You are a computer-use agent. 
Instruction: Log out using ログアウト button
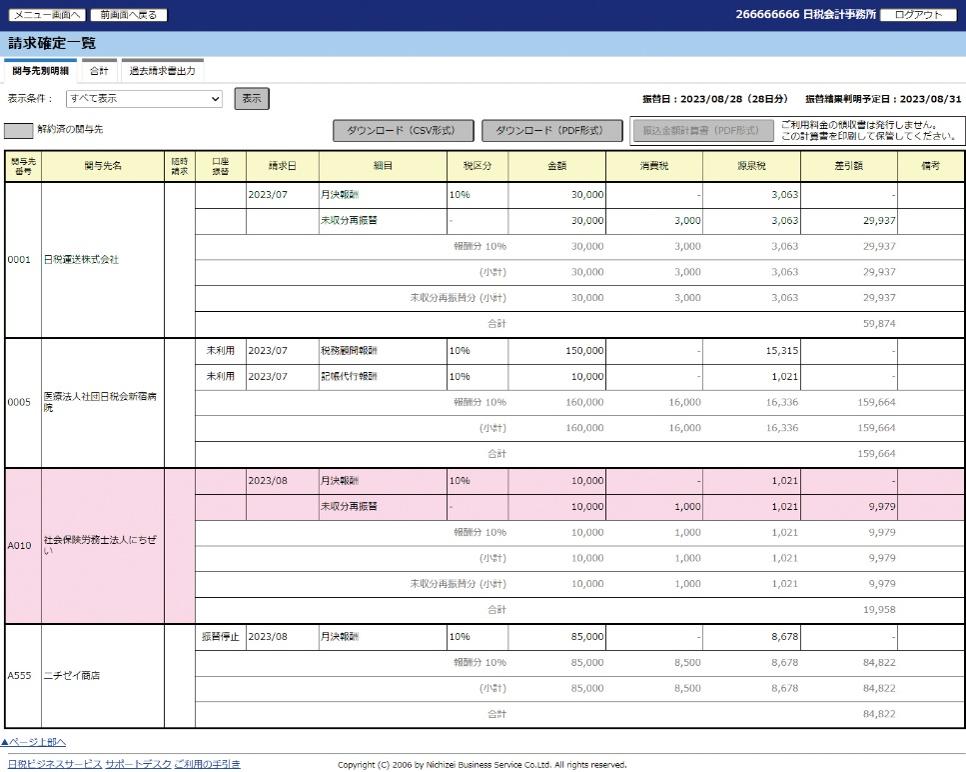(x=918, y=15)
